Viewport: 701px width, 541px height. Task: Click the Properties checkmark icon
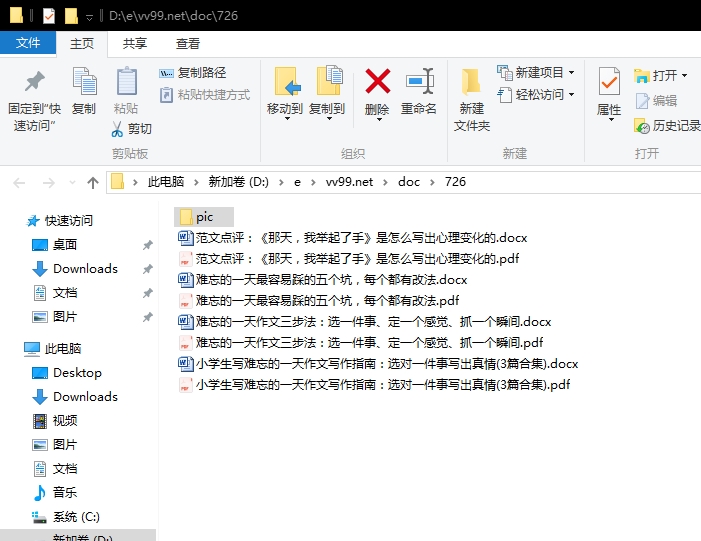609,81
